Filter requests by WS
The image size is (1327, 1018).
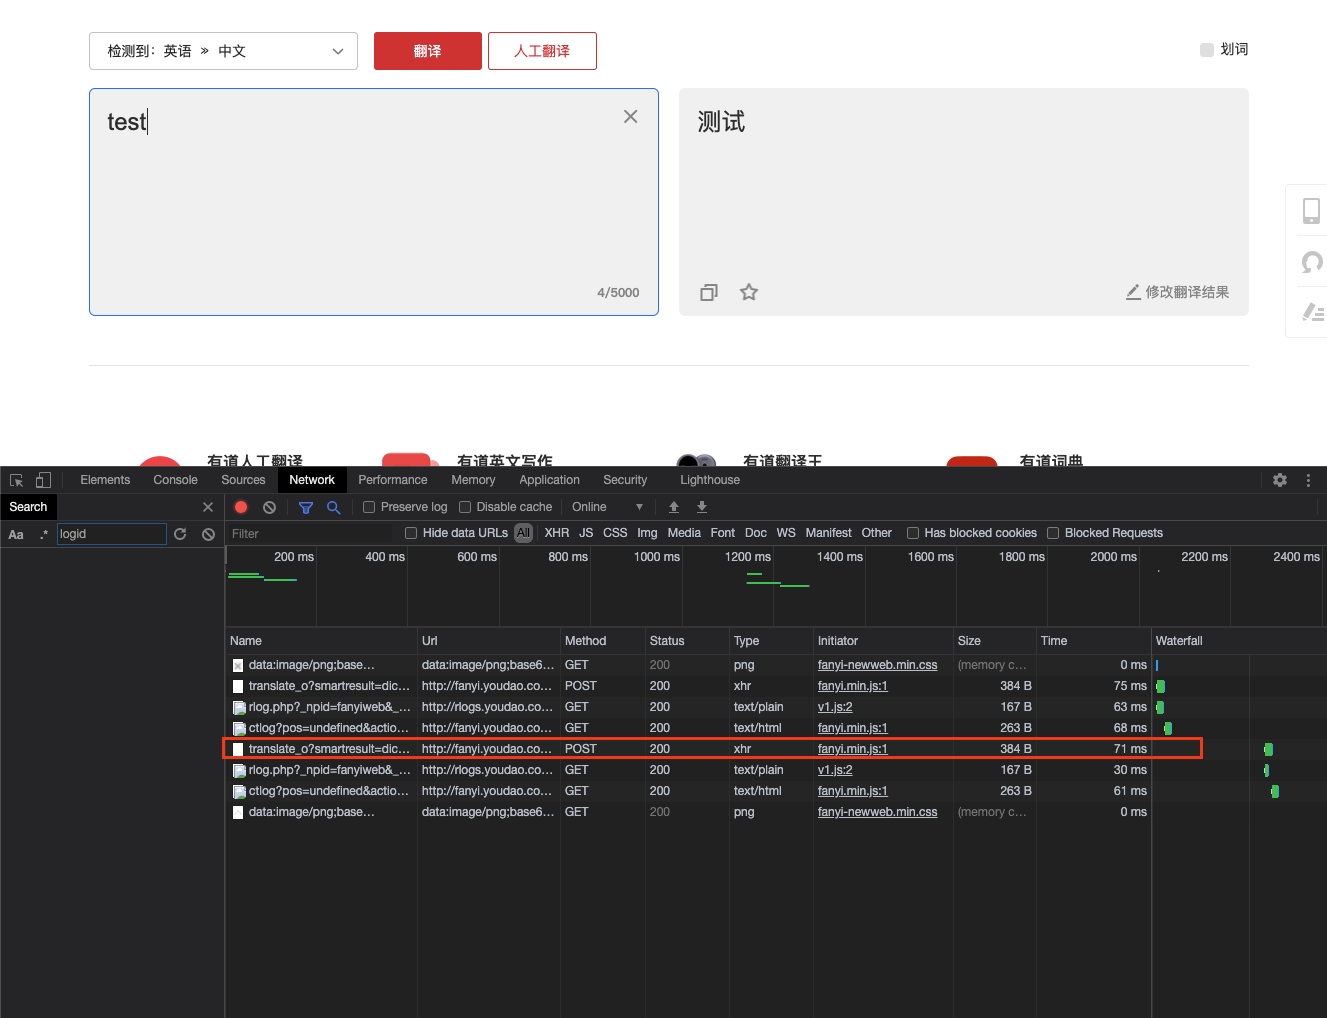[x=786, y=533]
